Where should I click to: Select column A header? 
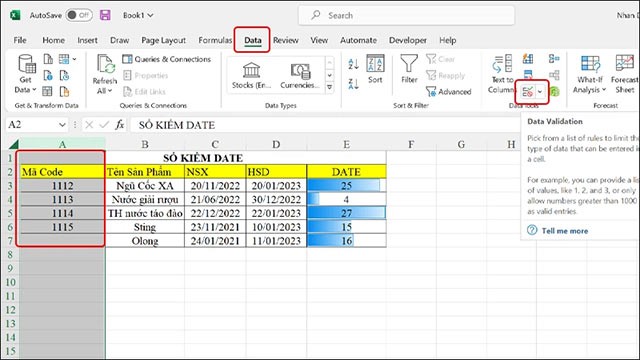pyautogui.click(x=62, y=144)
